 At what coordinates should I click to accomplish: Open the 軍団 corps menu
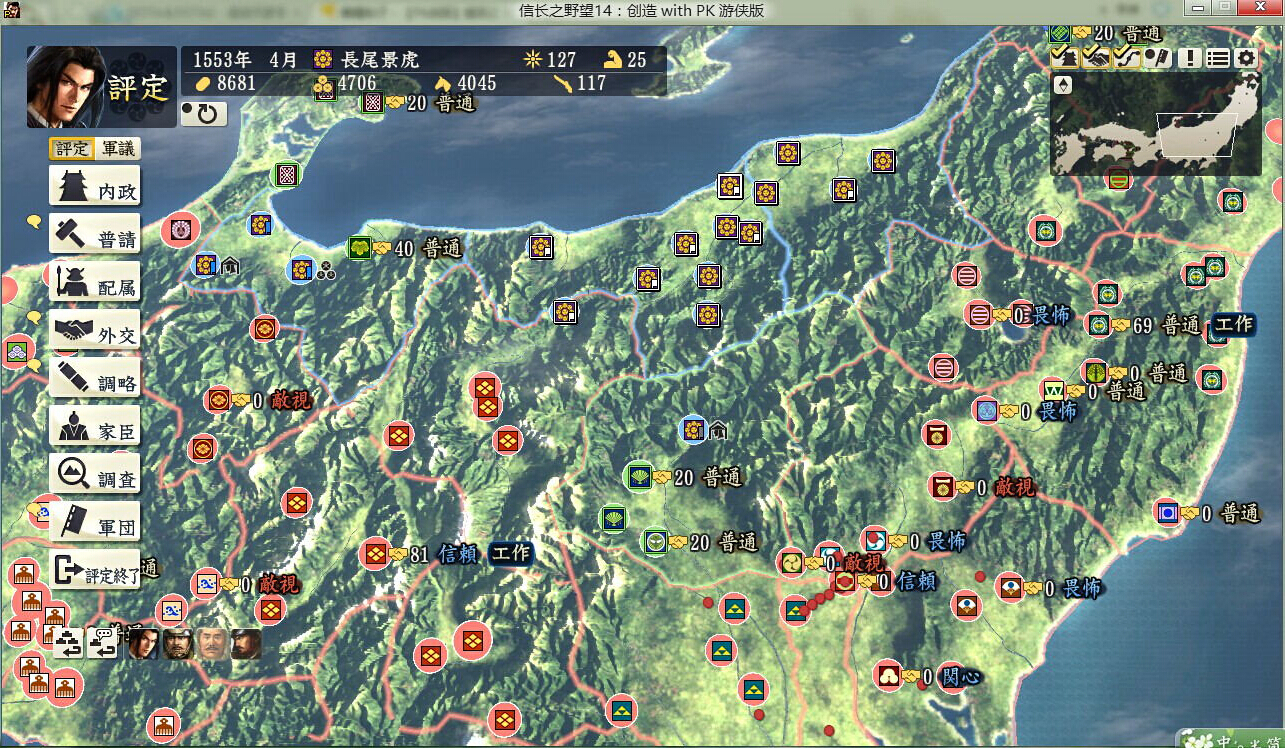coord(95,523)
